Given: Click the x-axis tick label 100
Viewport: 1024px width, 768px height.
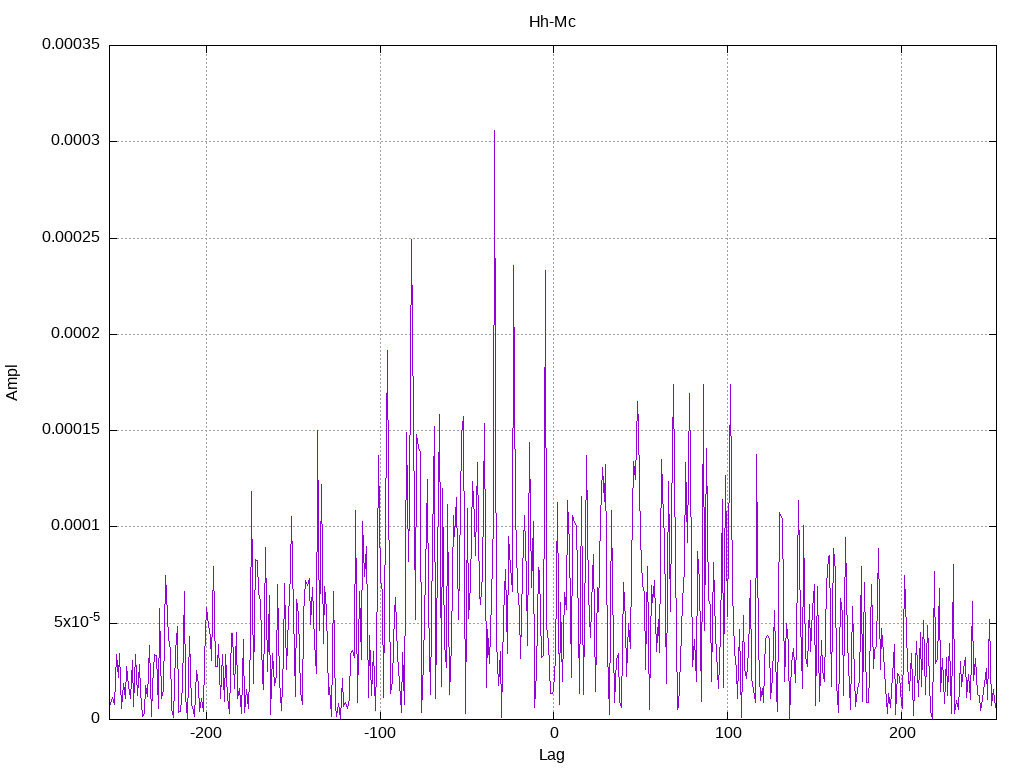Looking at the screenshot, I should (x=728, y=733).
